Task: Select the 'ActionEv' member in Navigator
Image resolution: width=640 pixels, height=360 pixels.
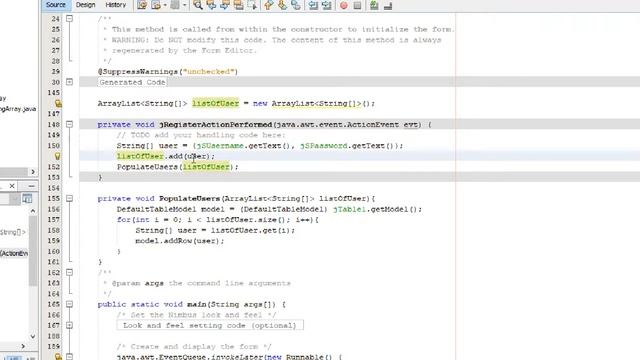Action: (x=14, y=253)
